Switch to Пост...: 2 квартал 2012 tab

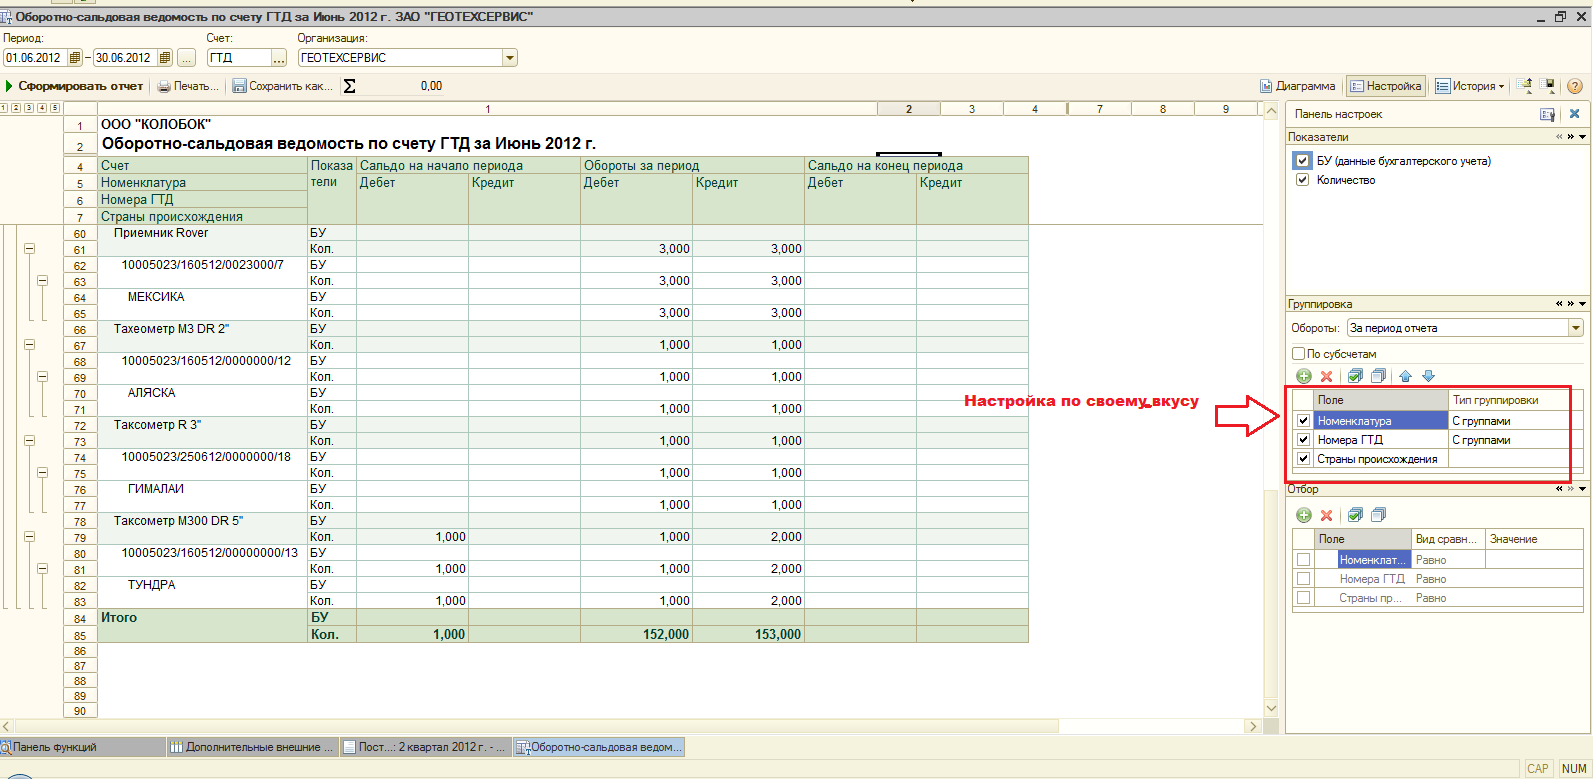coord(426,747)
